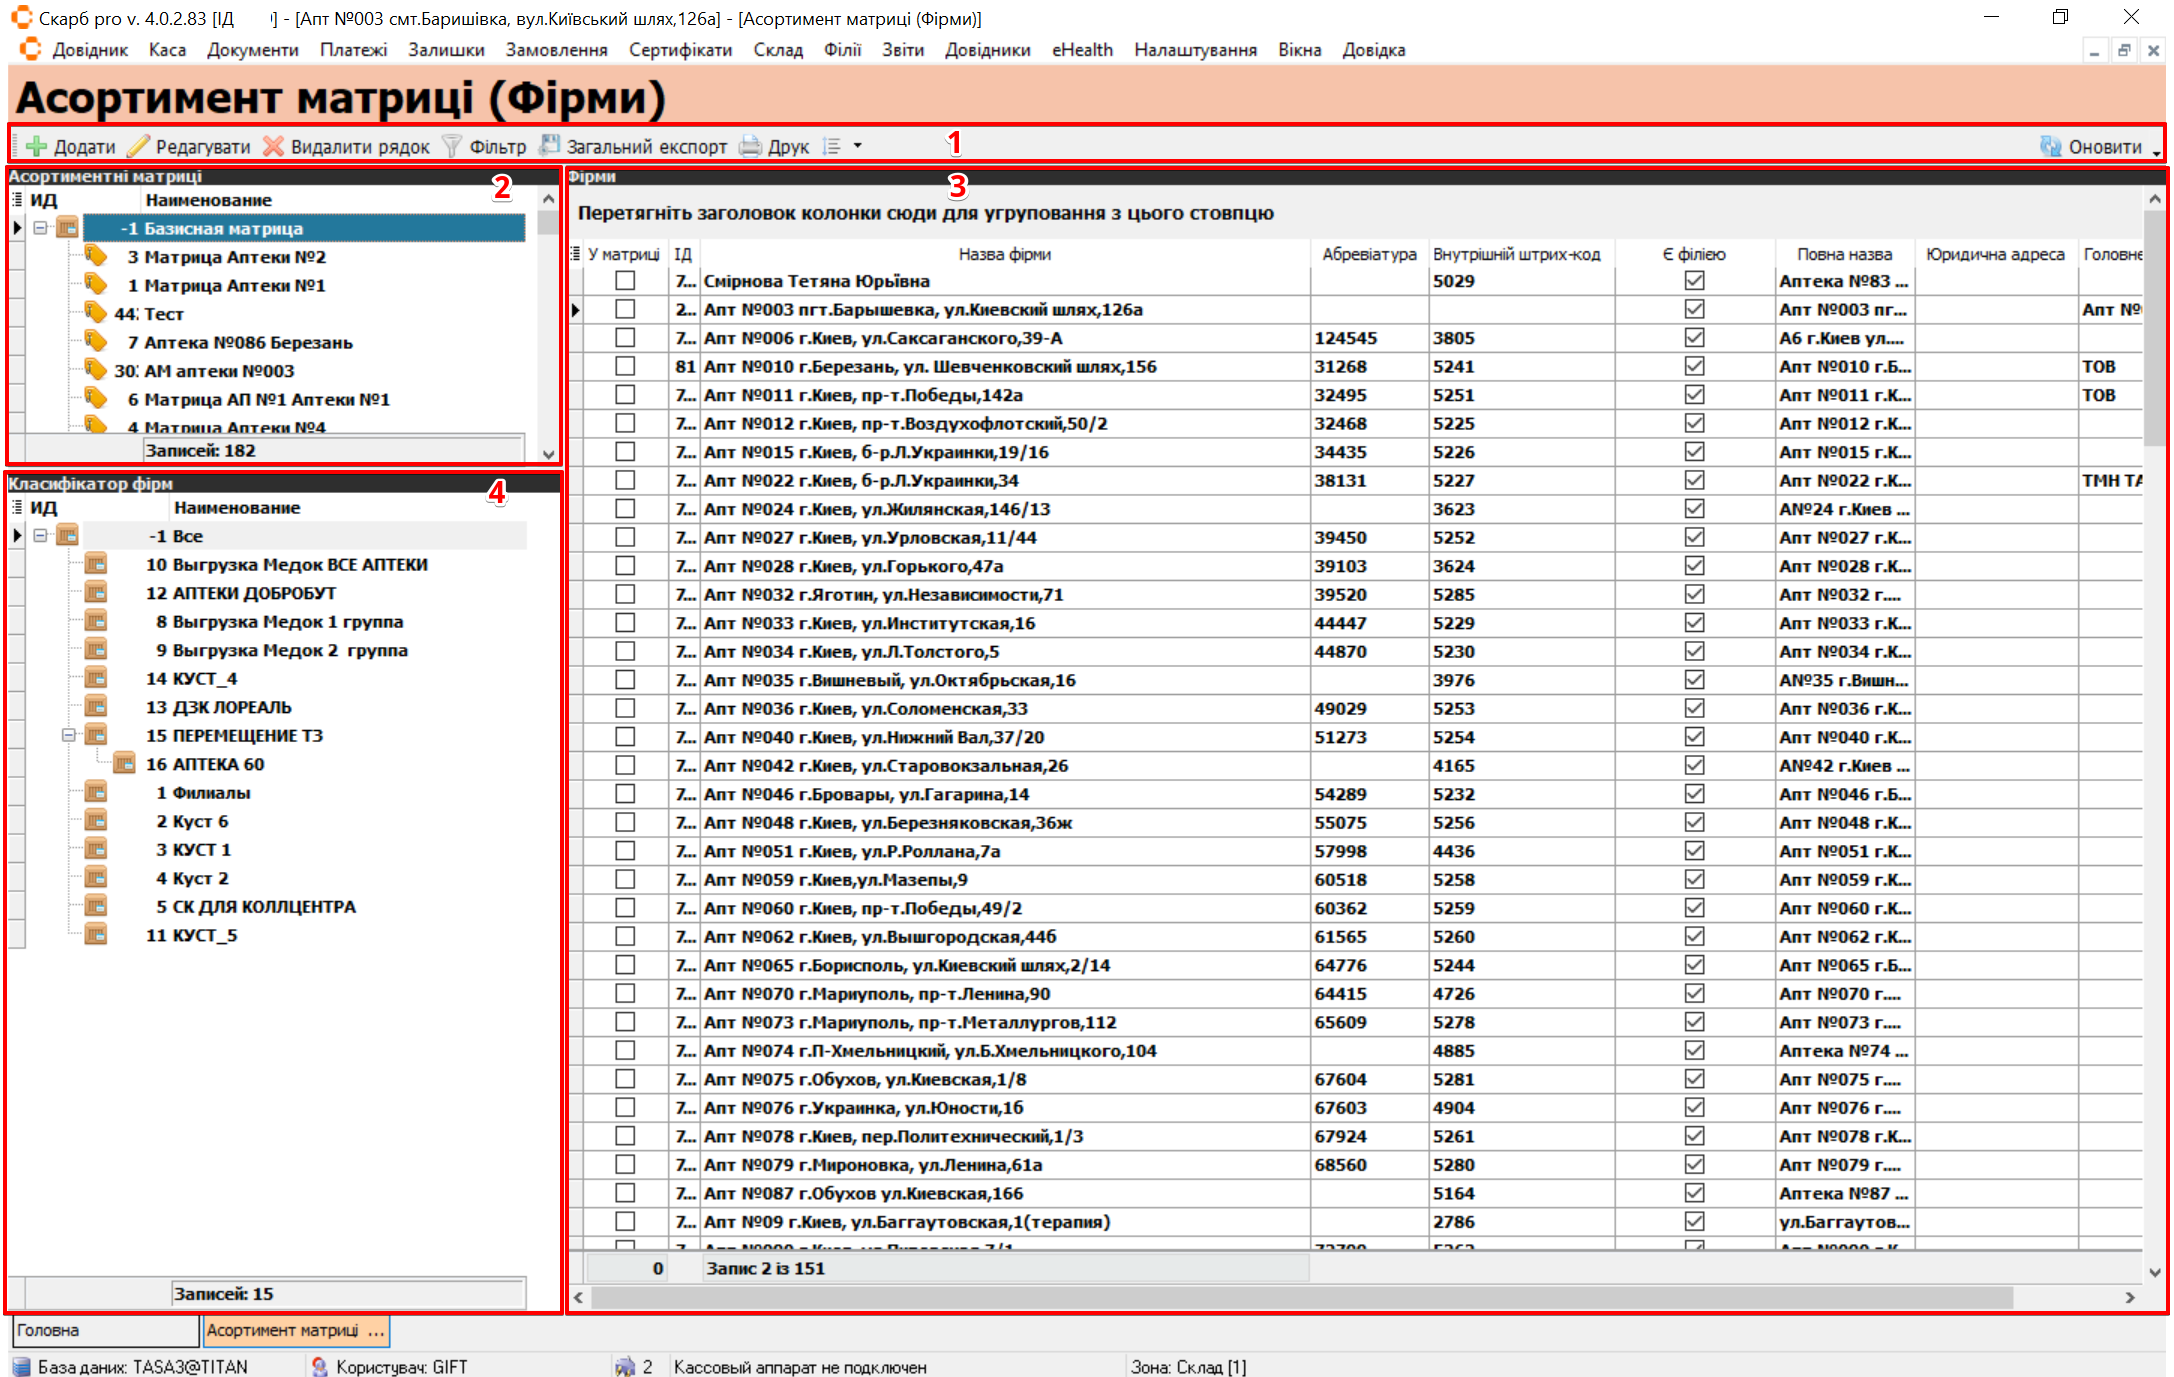2174x1377 pixels.
Task: Sort by Назва фірми column header
Action: point(1004,254)
